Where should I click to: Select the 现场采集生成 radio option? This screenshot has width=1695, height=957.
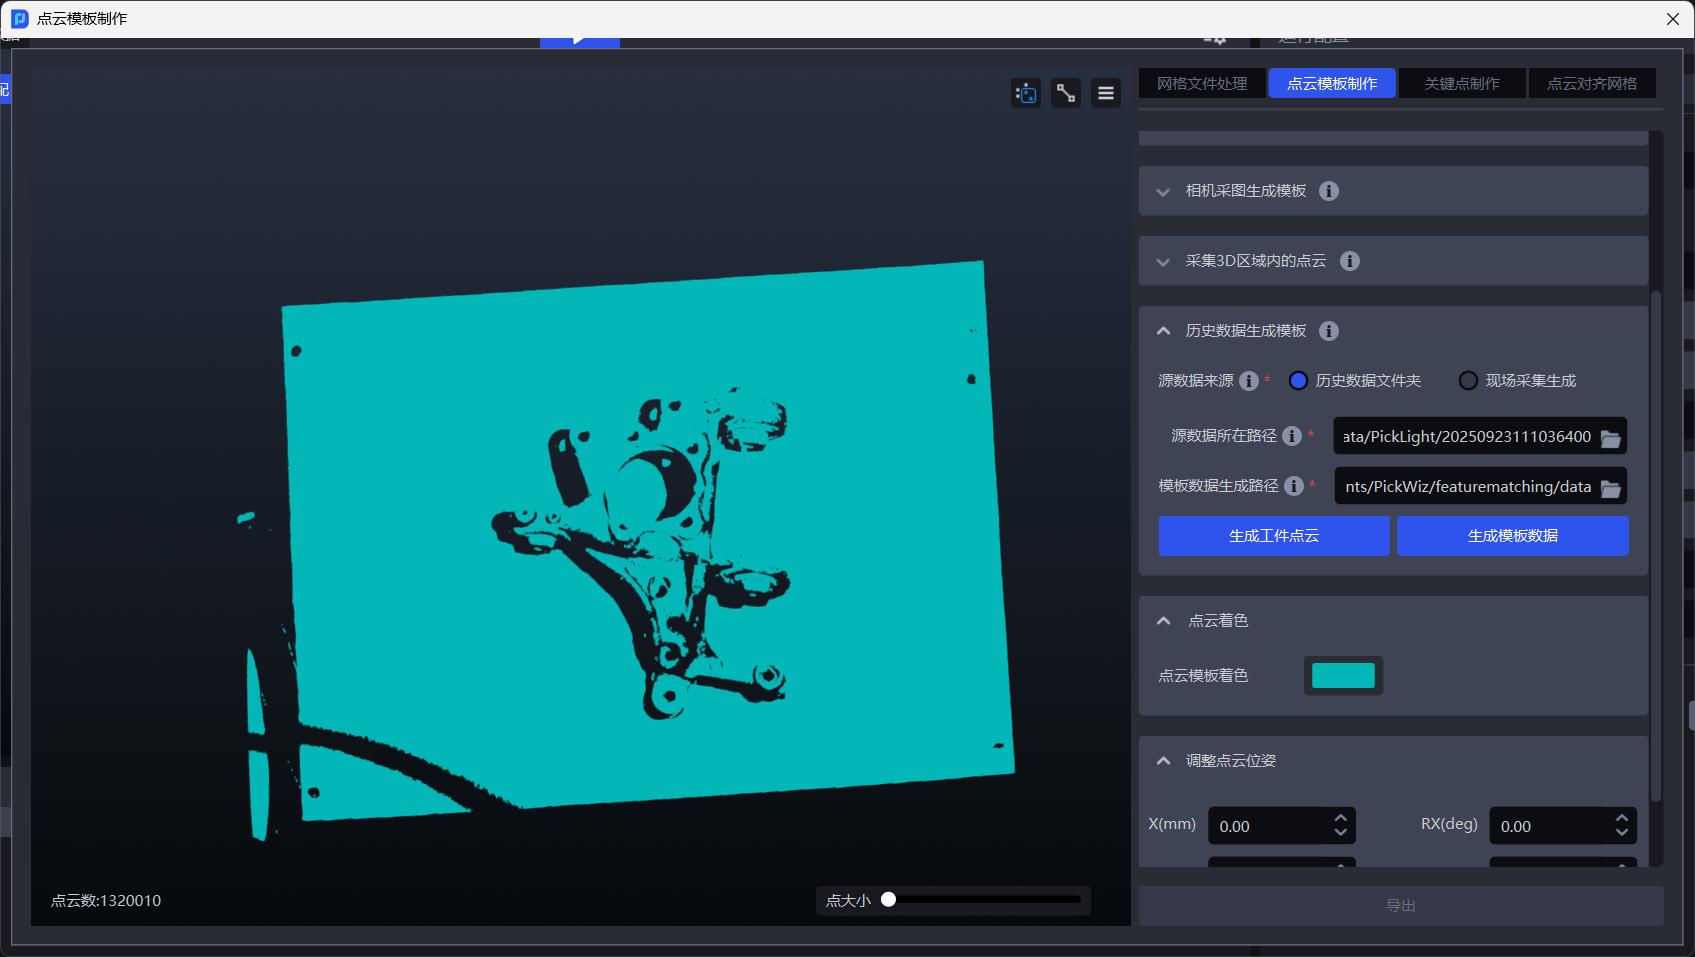(1468, 381)
